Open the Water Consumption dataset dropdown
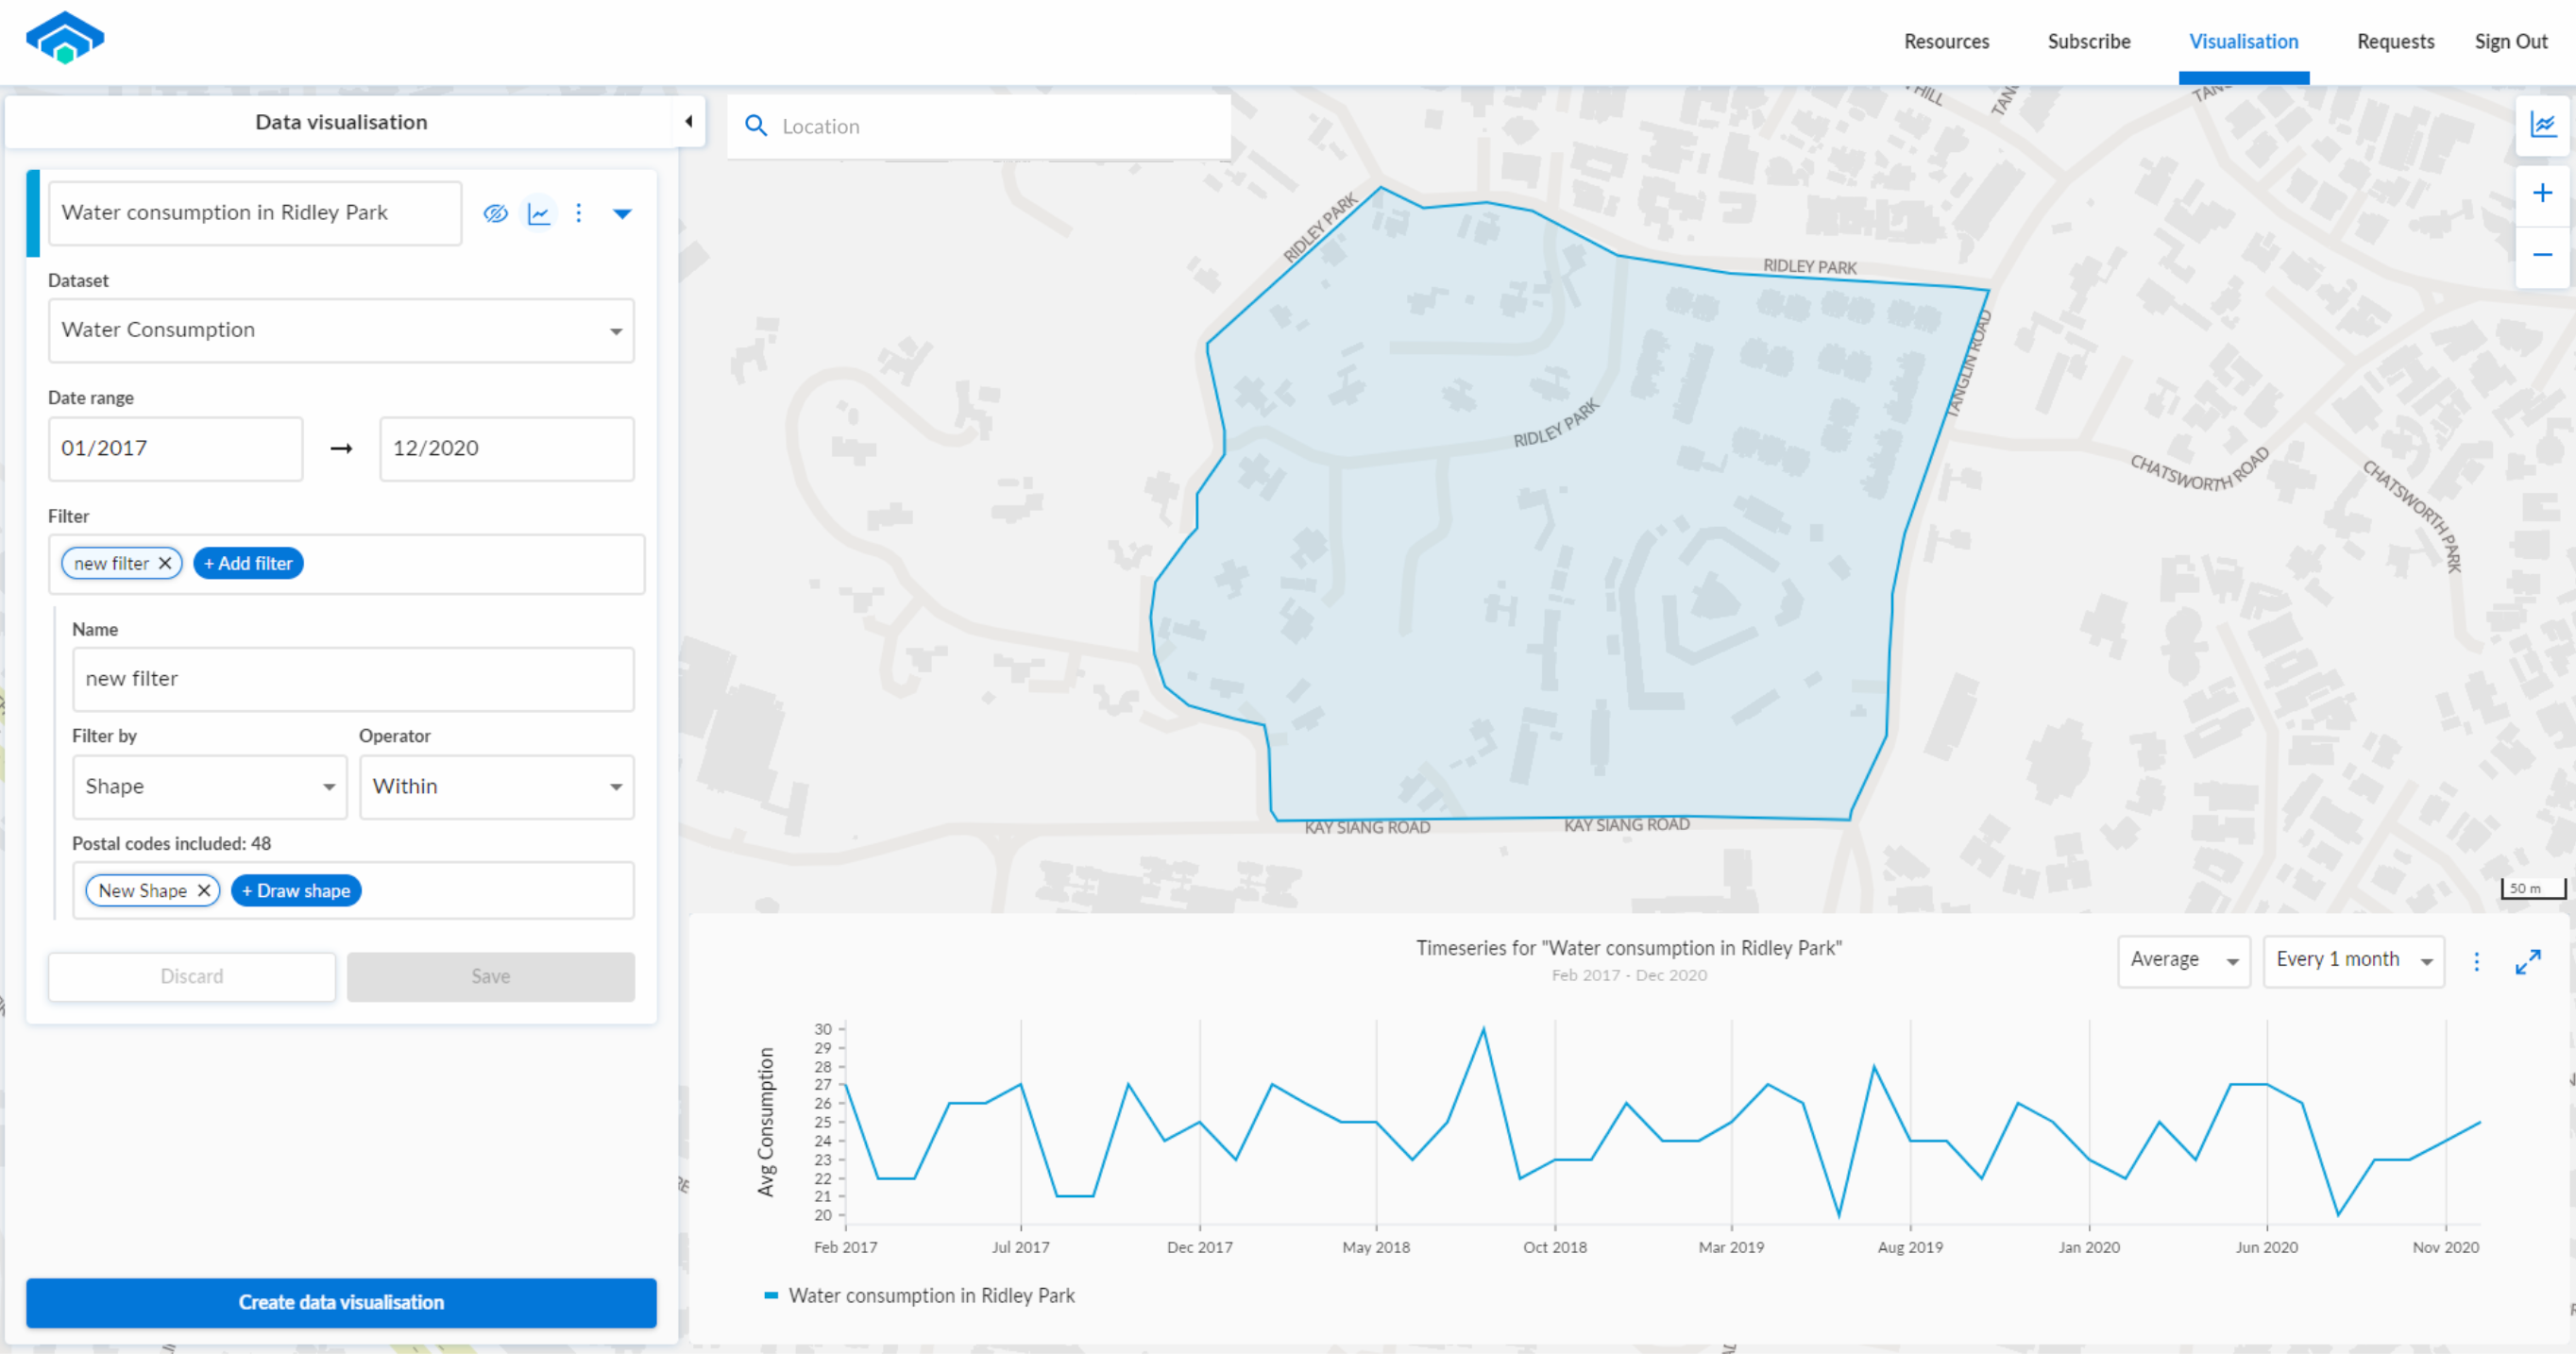 [341, 330]
